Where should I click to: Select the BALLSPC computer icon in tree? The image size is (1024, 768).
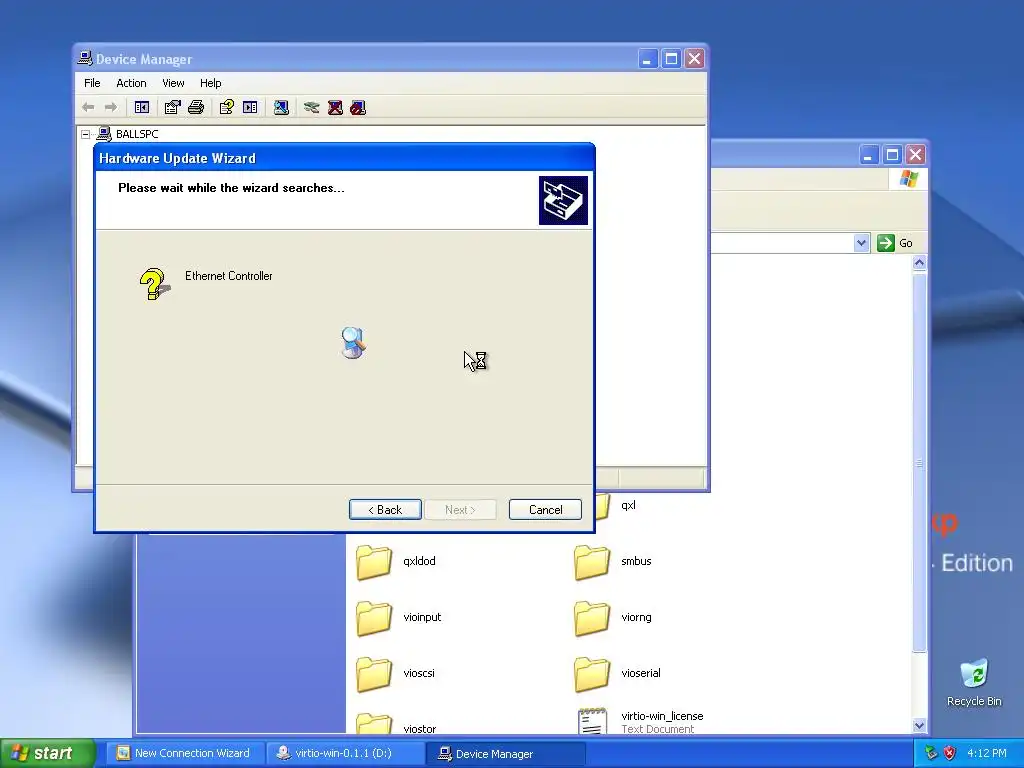(x=104, y=134)
